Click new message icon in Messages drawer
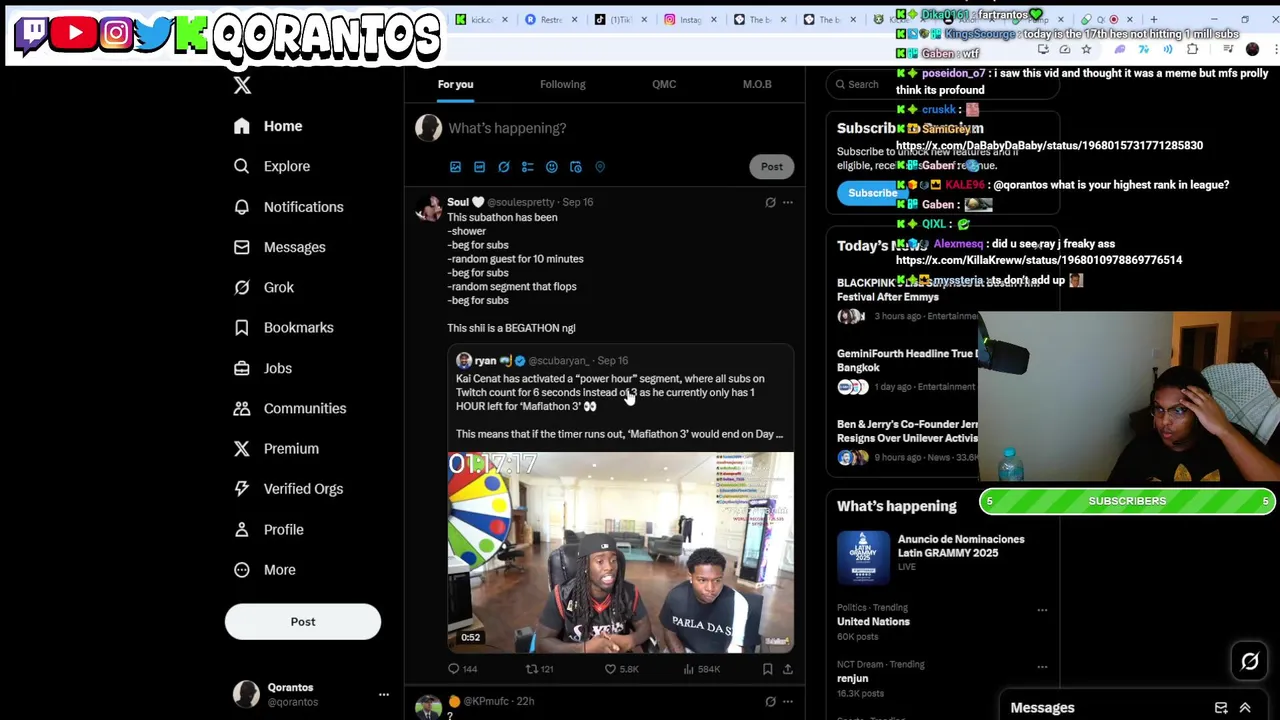The image size is (1280, 720). coord(1221,708)
